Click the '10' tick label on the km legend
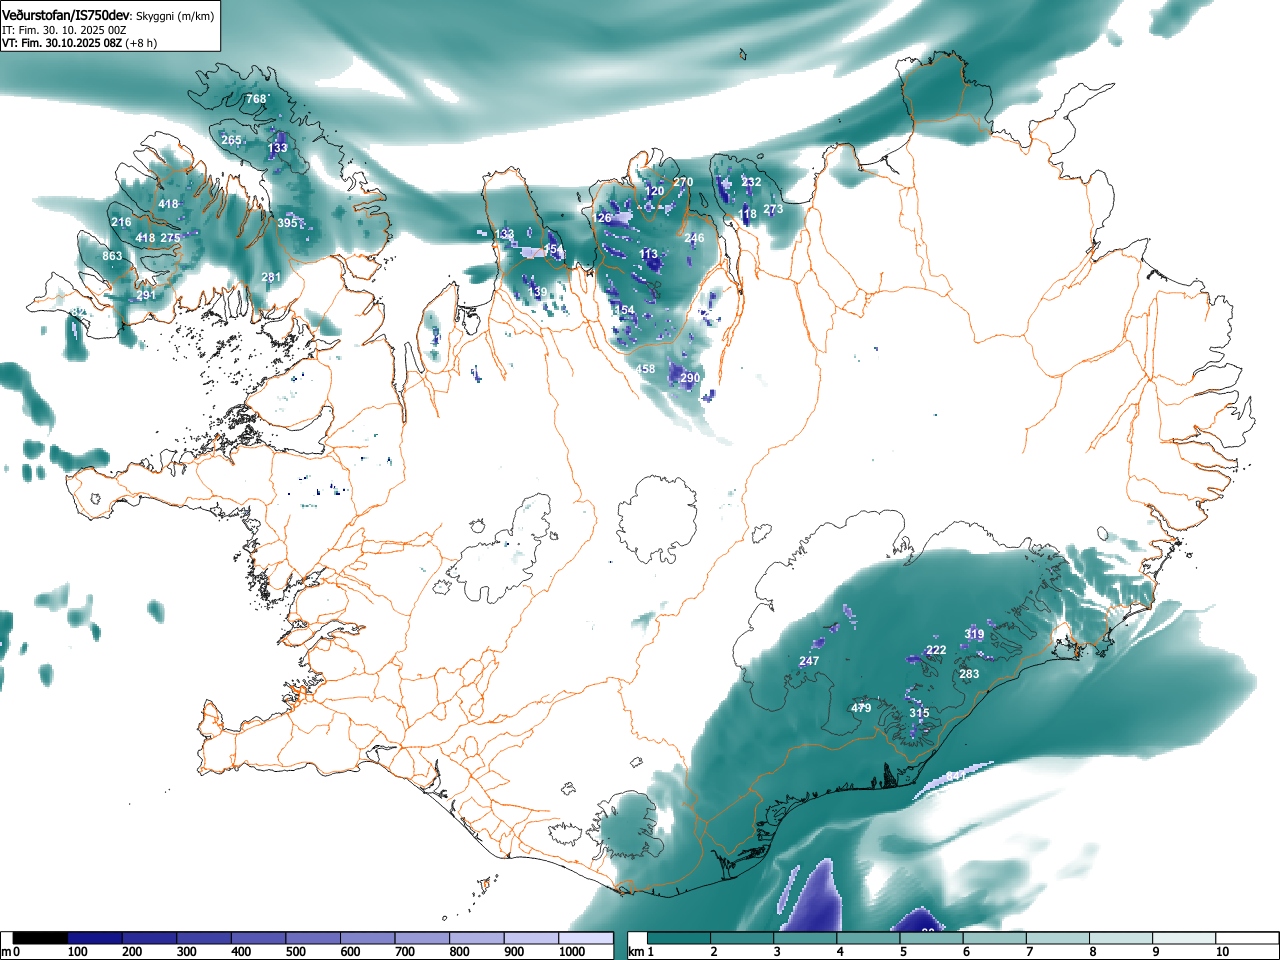Image resolution: width=1280 pixels, height=960 pixels. (x=1221, y=952)
